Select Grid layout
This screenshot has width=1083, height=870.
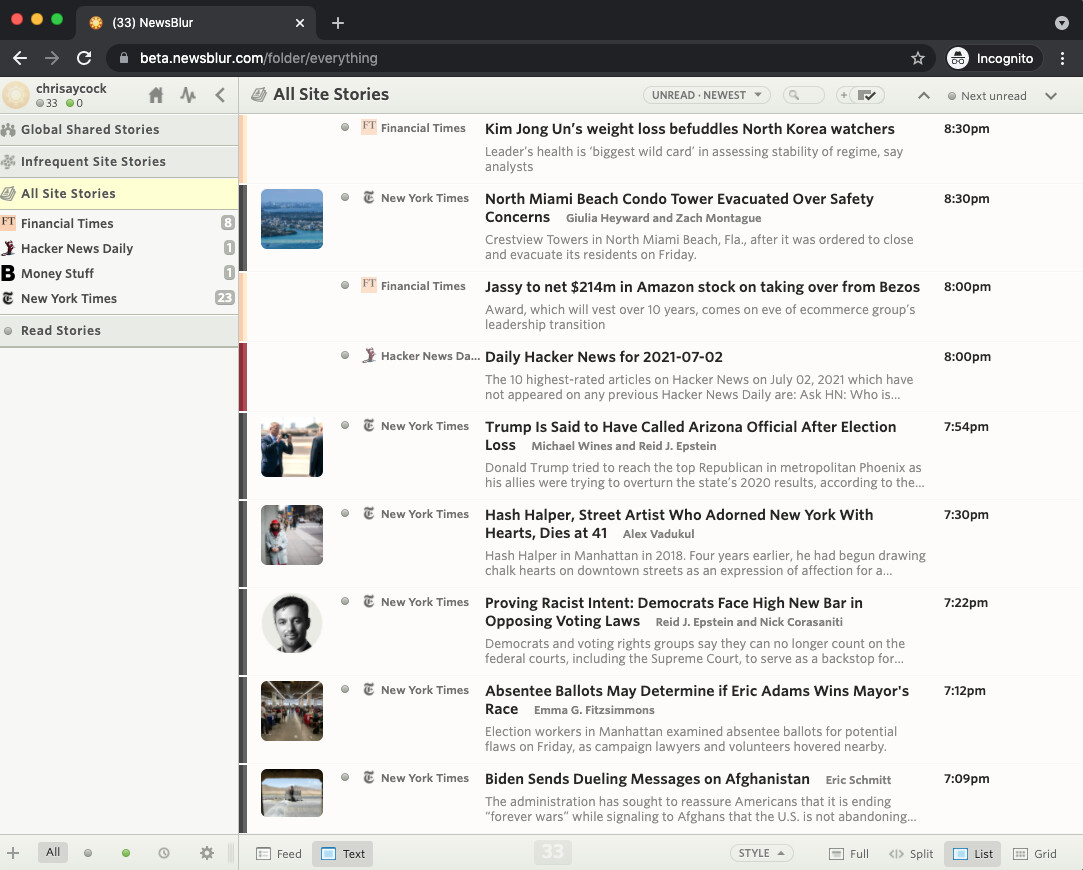[x=1035, y=854]
